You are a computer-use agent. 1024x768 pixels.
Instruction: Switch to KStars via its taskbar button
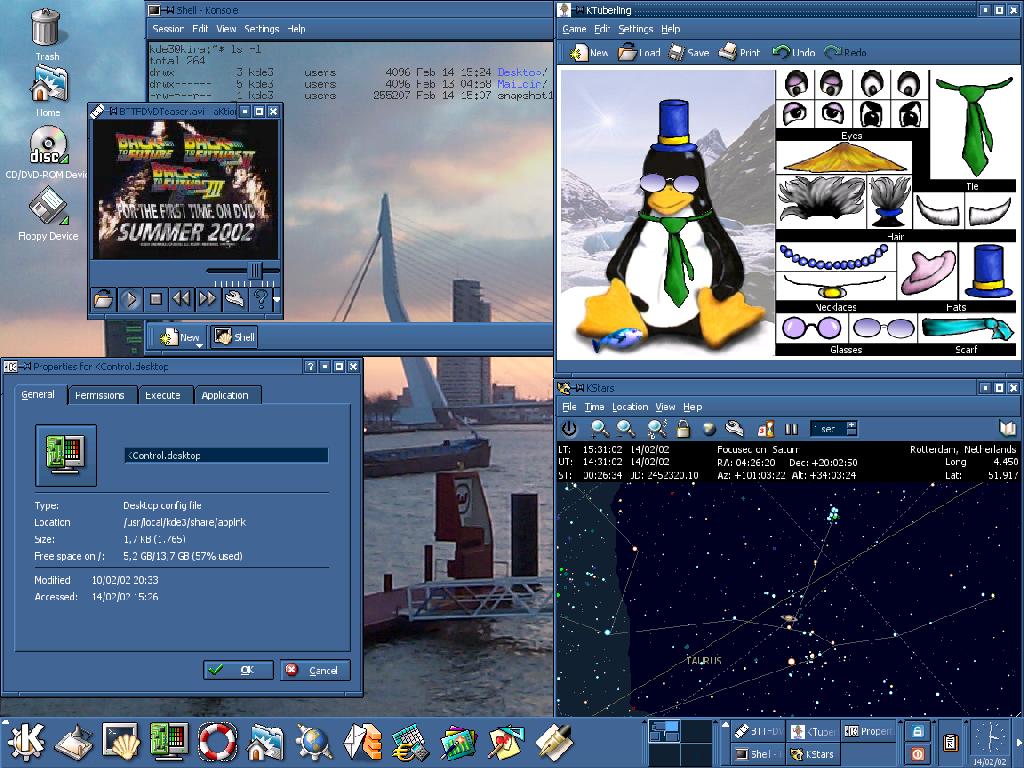click(812, 754)
